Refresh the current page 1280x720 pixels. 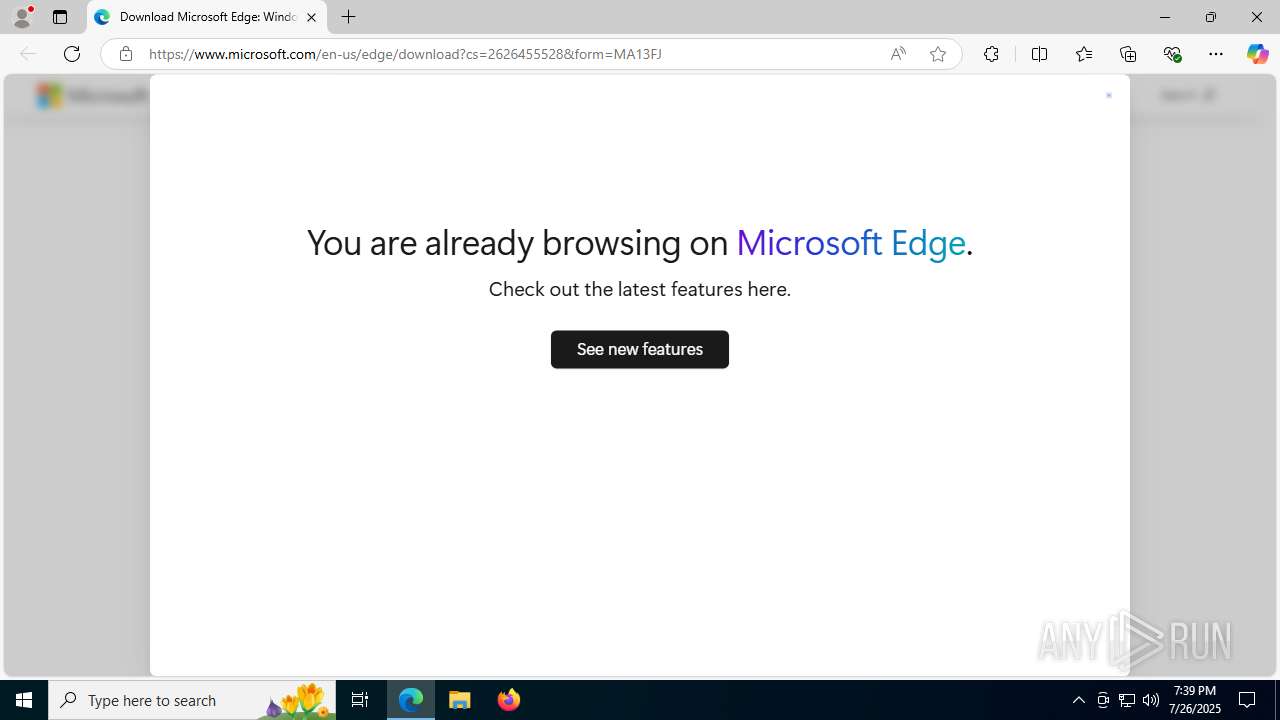click(x=72, y=54)
